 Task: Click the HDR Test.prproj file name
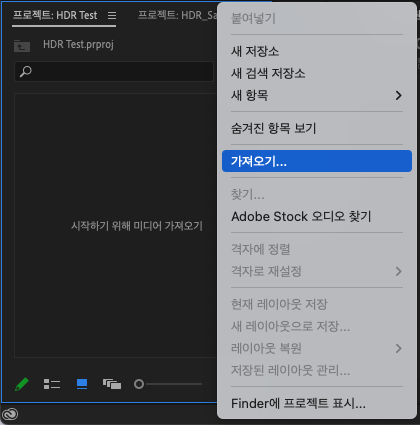point(78,45)
